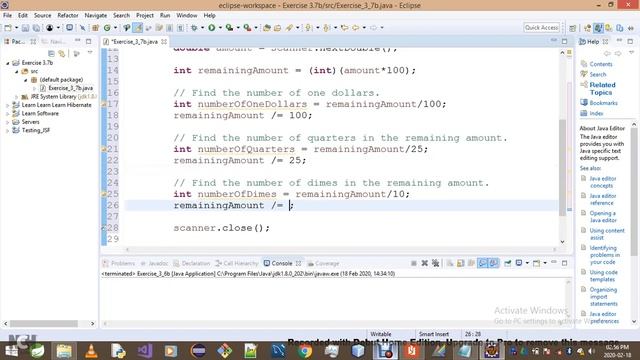Switch to the Coverage tab
The width and height of the screenshot is (640, 360).
[323, 263]
